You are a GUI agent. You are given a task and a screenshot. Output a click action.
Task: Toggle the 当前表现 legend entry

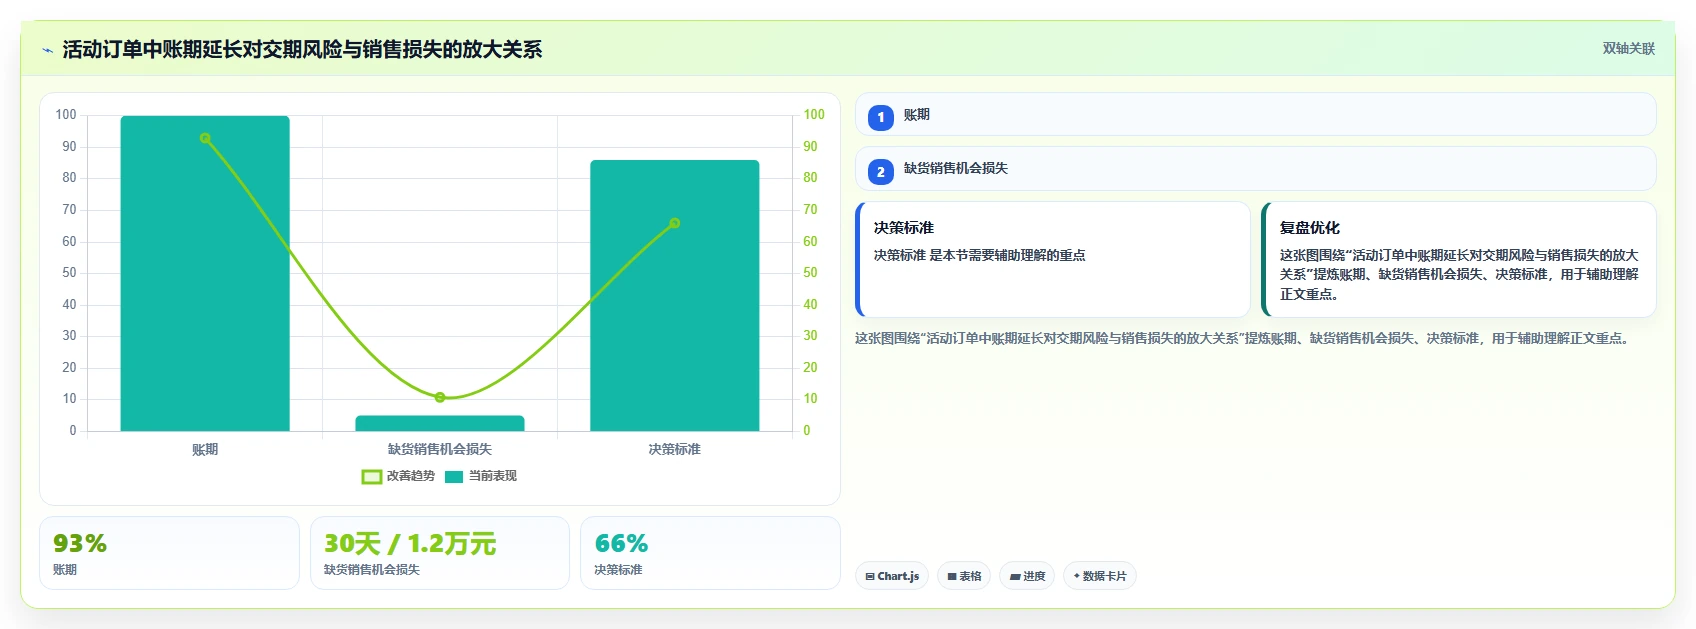(481, 476)
